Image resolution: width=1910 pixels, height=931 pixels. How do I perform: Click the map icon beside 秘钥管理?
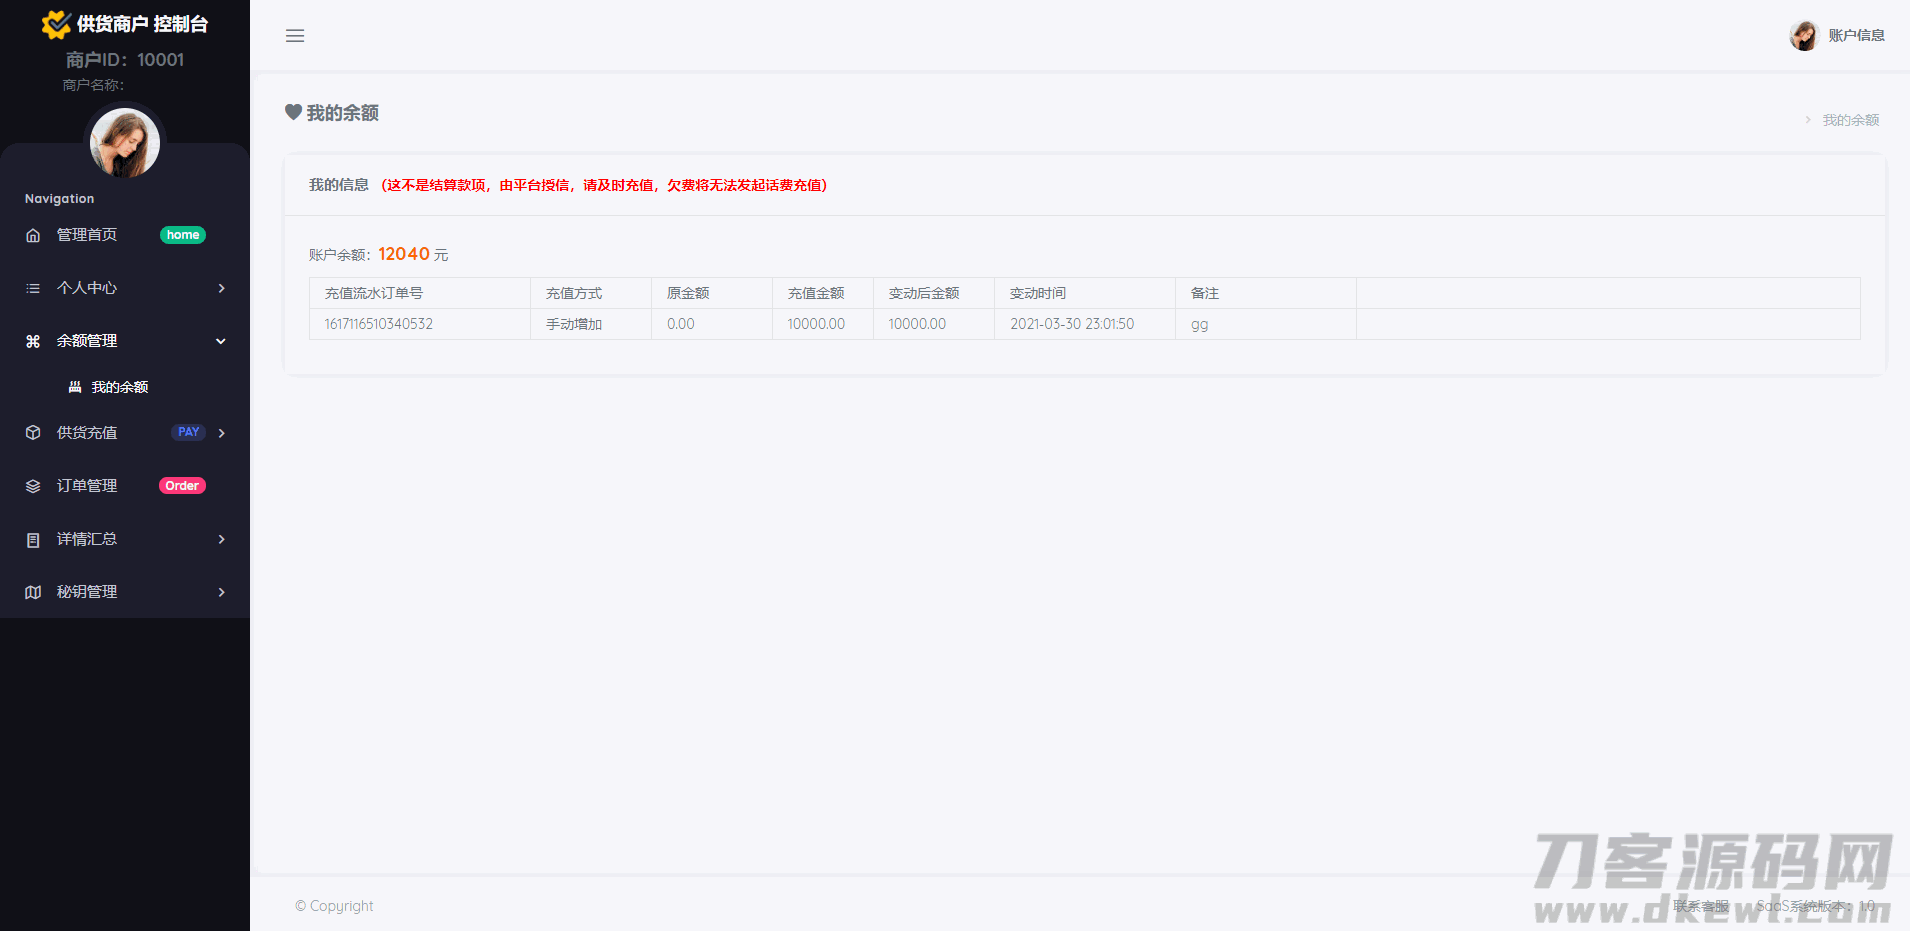click(x=33, y=592)
